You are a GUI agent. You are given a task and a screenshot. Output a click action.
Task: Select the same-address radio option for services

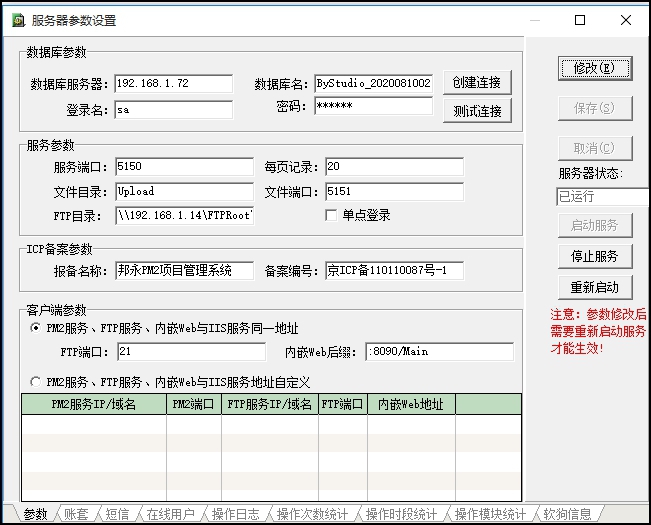(37, 328)
